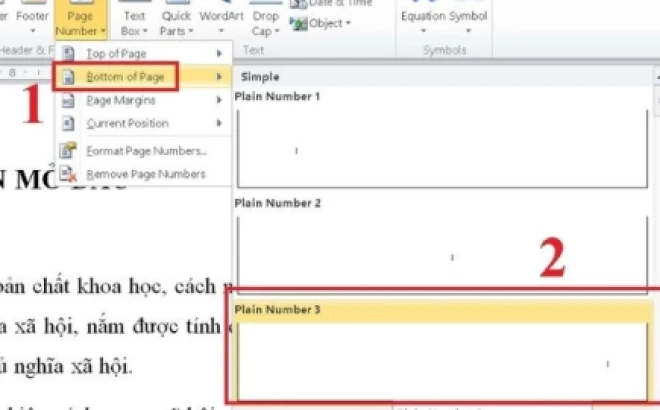
Task: Click the Bottom of Page icon
Action: tap(68, 77)
